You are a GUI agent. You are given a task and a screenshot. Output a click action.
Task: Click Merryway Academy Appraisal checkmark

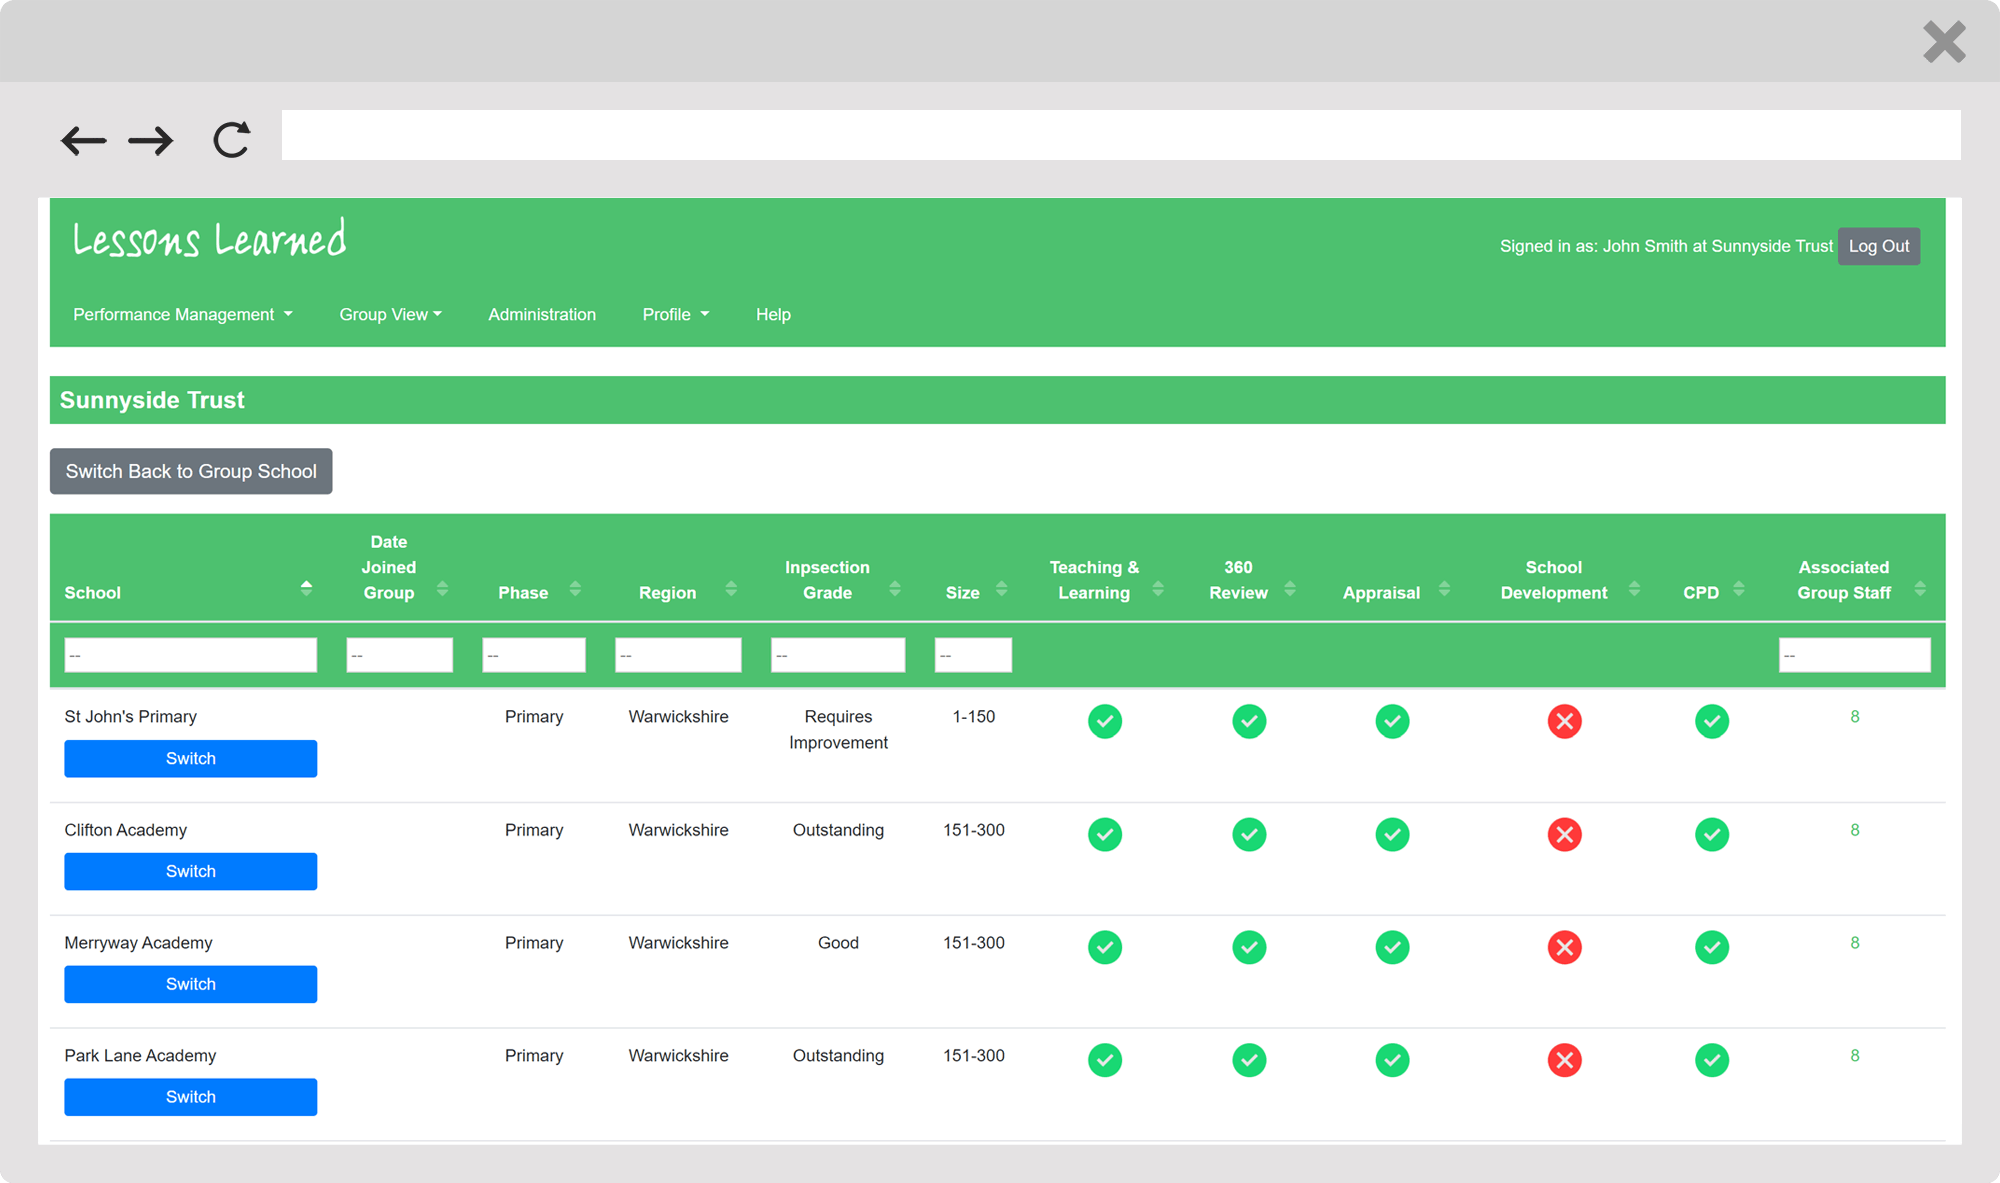pyautogui.click(x=1392, y=947)
